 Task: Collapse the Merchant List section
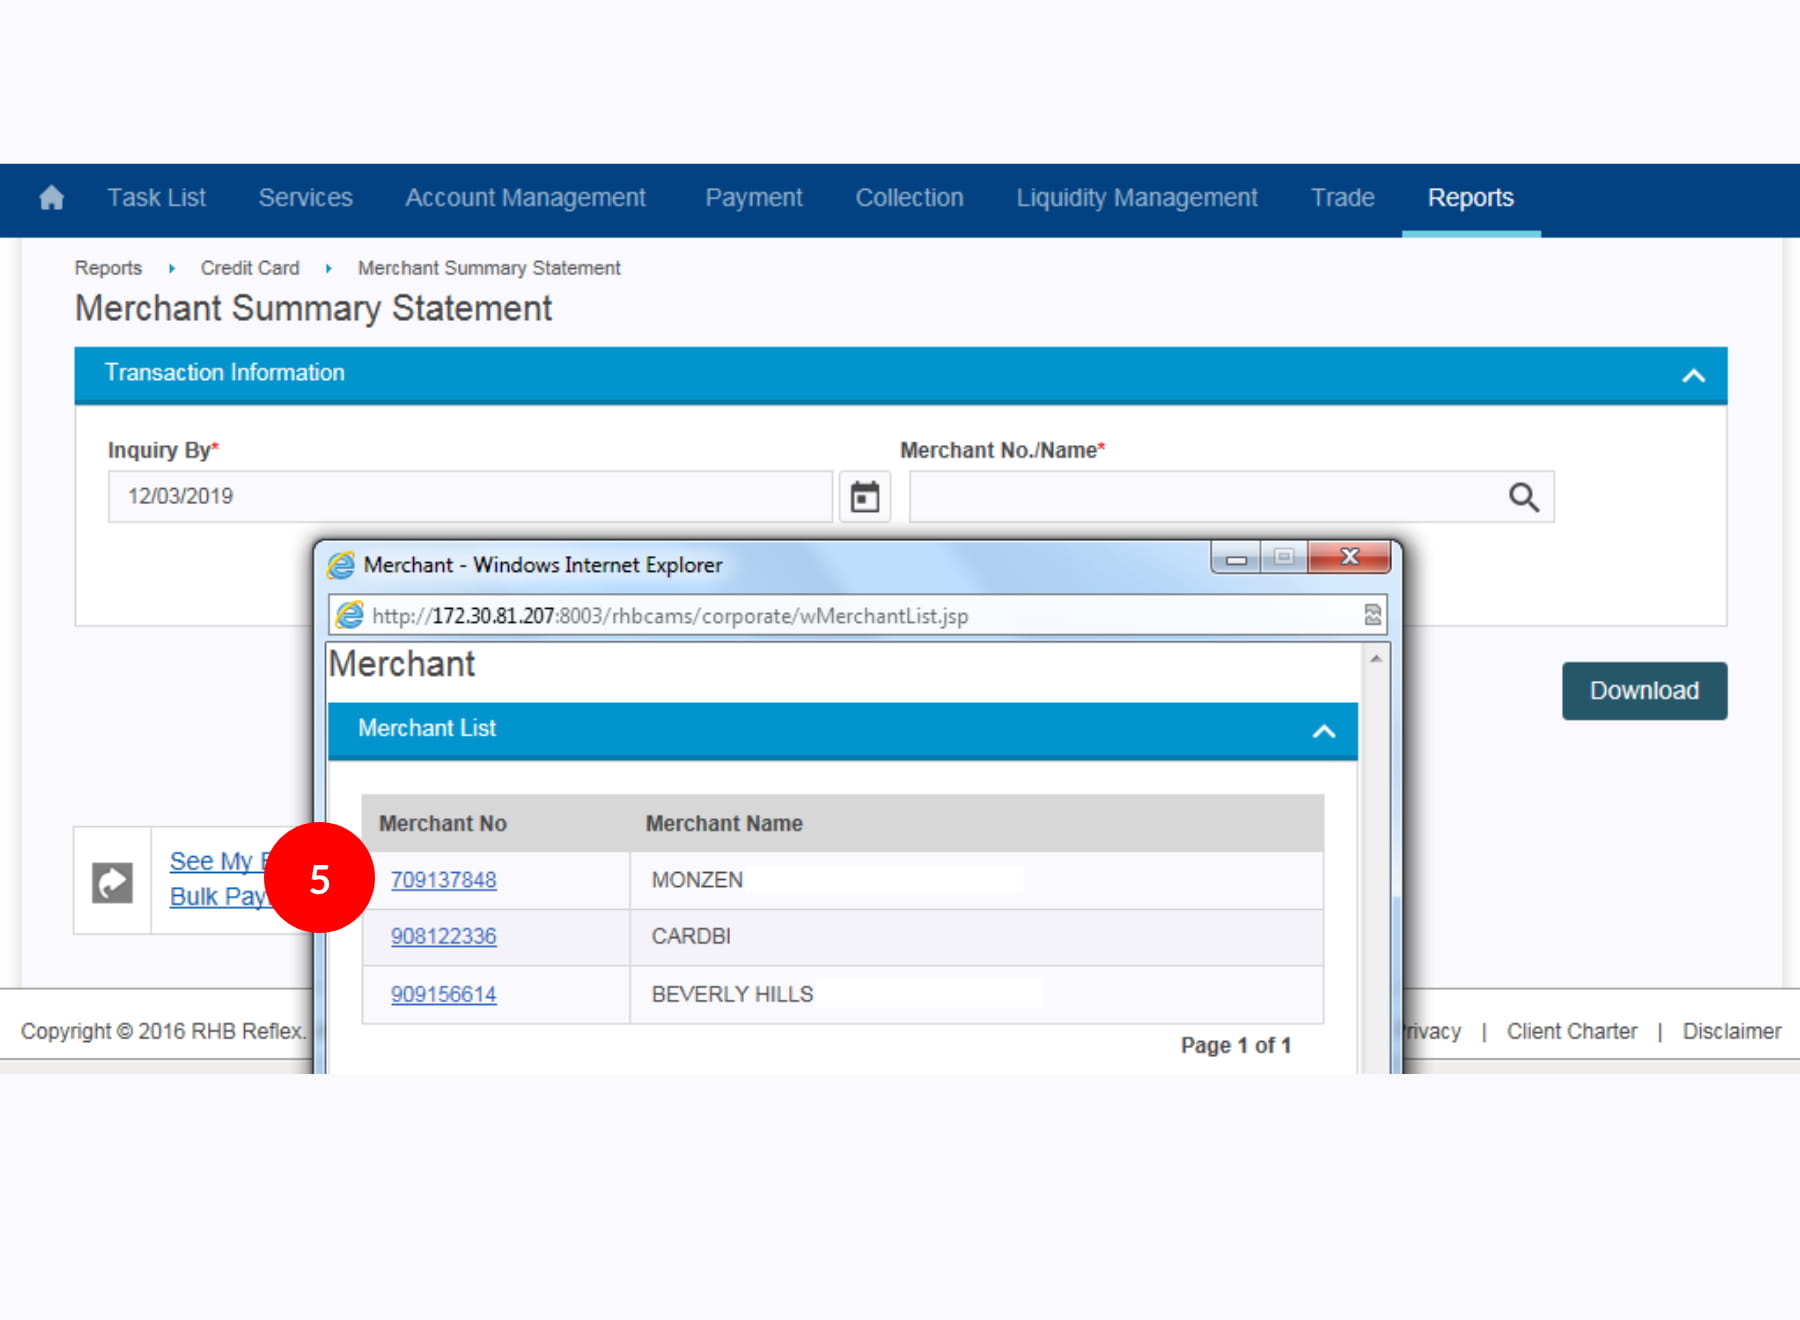pyautogui.click(x=1323, y=731)
